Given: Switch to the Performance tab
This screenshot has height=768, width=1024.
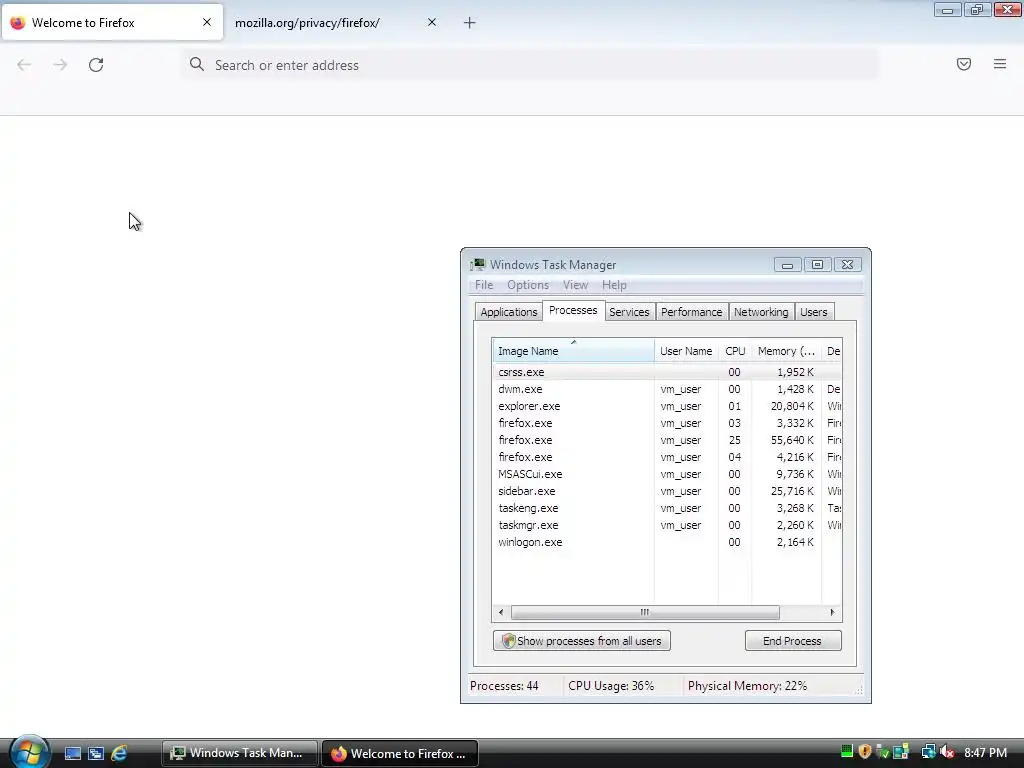Looking at the screenshot, I should (x=692, y=312).
